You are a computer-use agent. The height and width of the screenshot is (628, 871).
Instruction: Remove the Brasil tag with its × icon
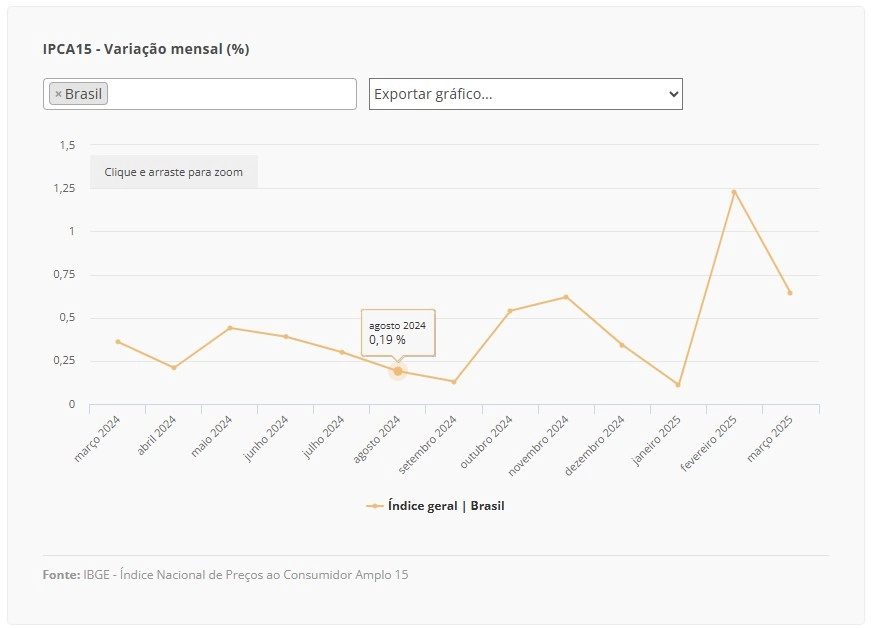(58, 94)
